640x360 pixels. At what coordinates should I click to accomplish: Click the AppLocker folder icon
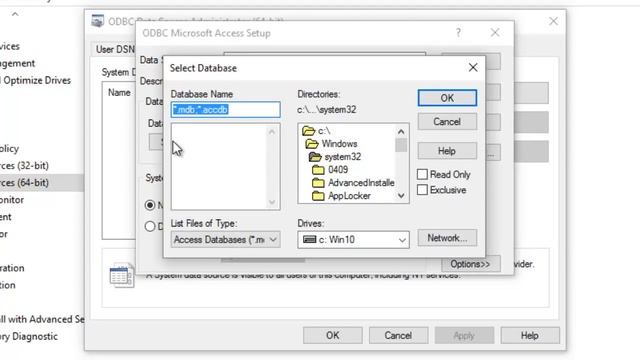[x=318, y=196]
